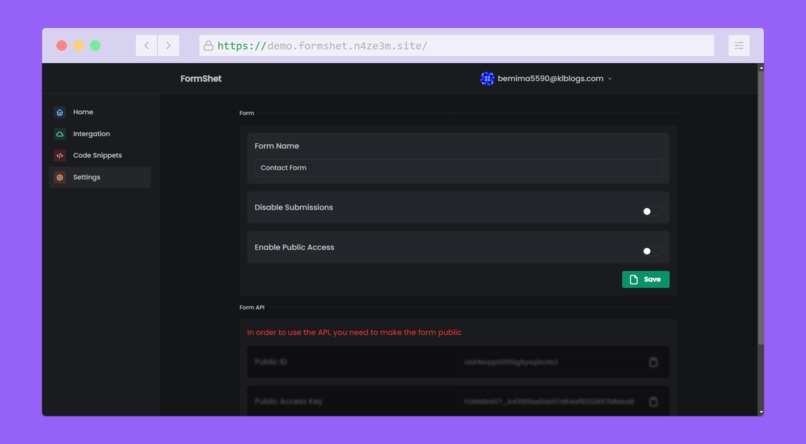Click the red API warning text

pos(354,332)
